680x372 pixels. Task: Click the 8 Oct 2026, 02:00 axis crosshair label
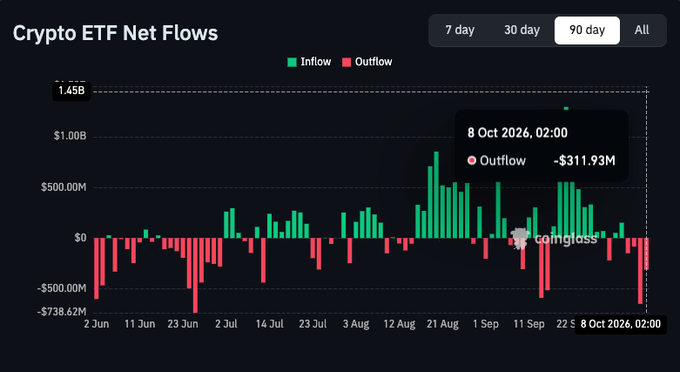coord(621,324)
